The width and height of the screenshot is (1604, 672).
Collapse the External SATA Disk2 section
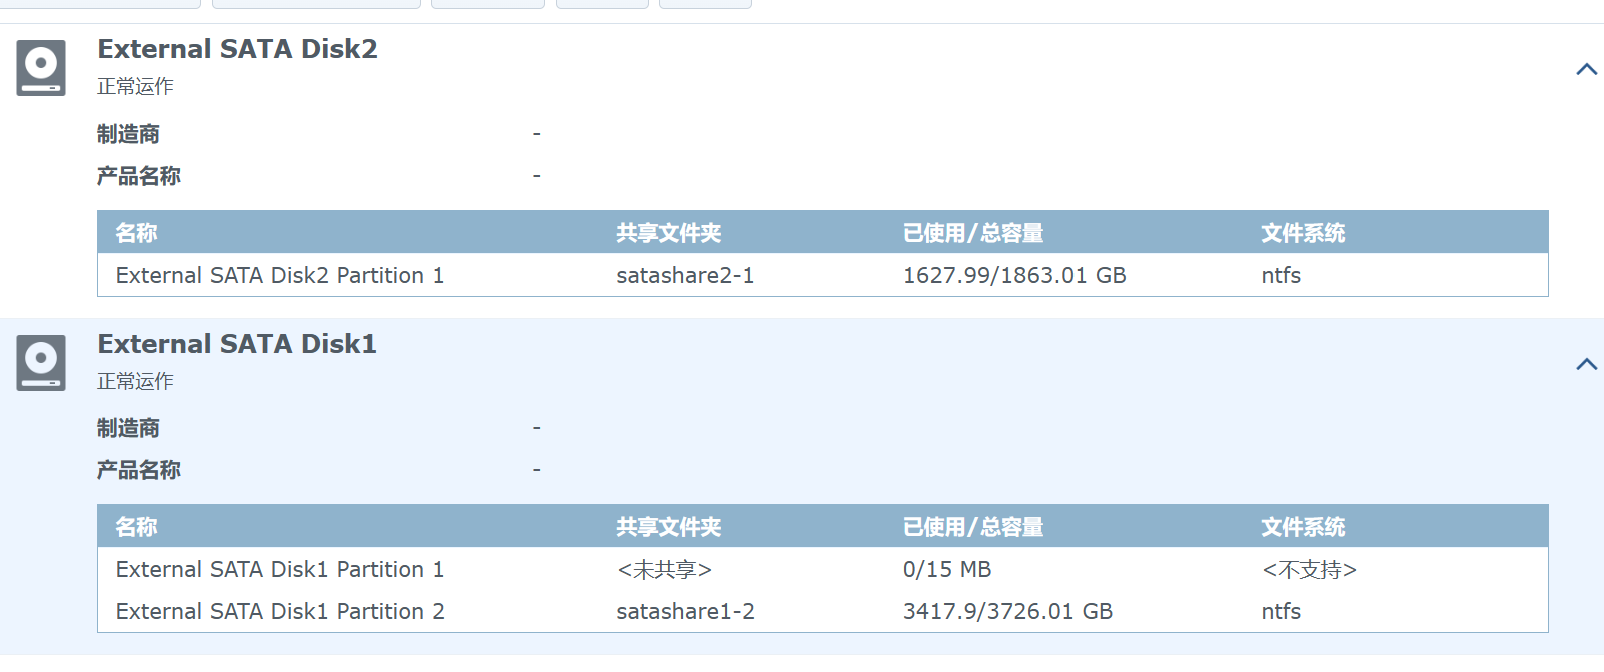[x=1586, y=69]
